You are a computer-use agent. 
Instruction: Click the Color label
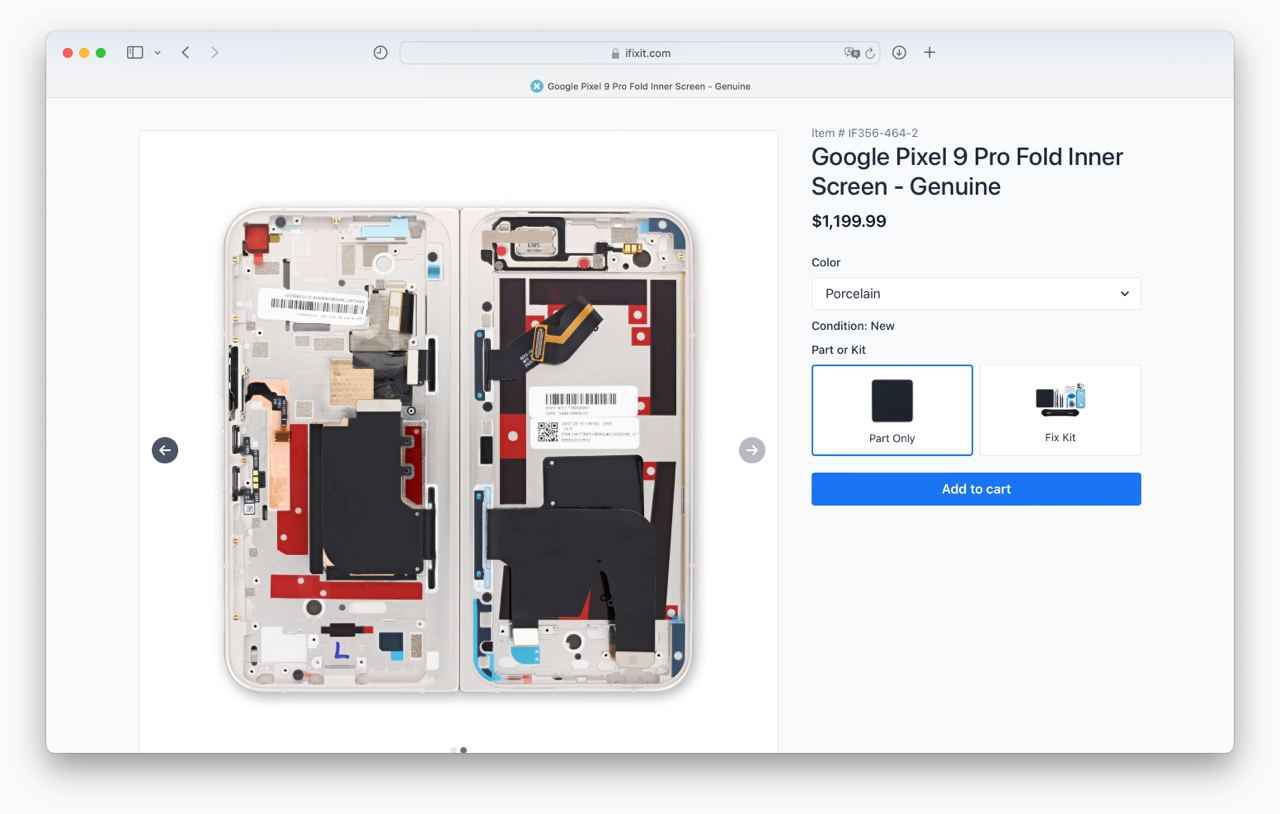[x=826, y=262]
